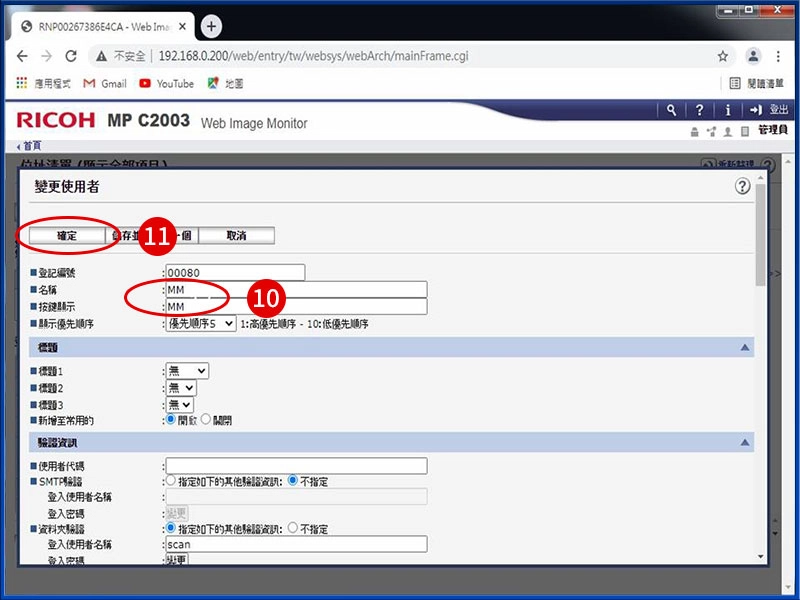Screen dimensions: 800x600
Task: Collapse the 標題 section with triangle
Action: pyautogui.click(x=744, y=347)
